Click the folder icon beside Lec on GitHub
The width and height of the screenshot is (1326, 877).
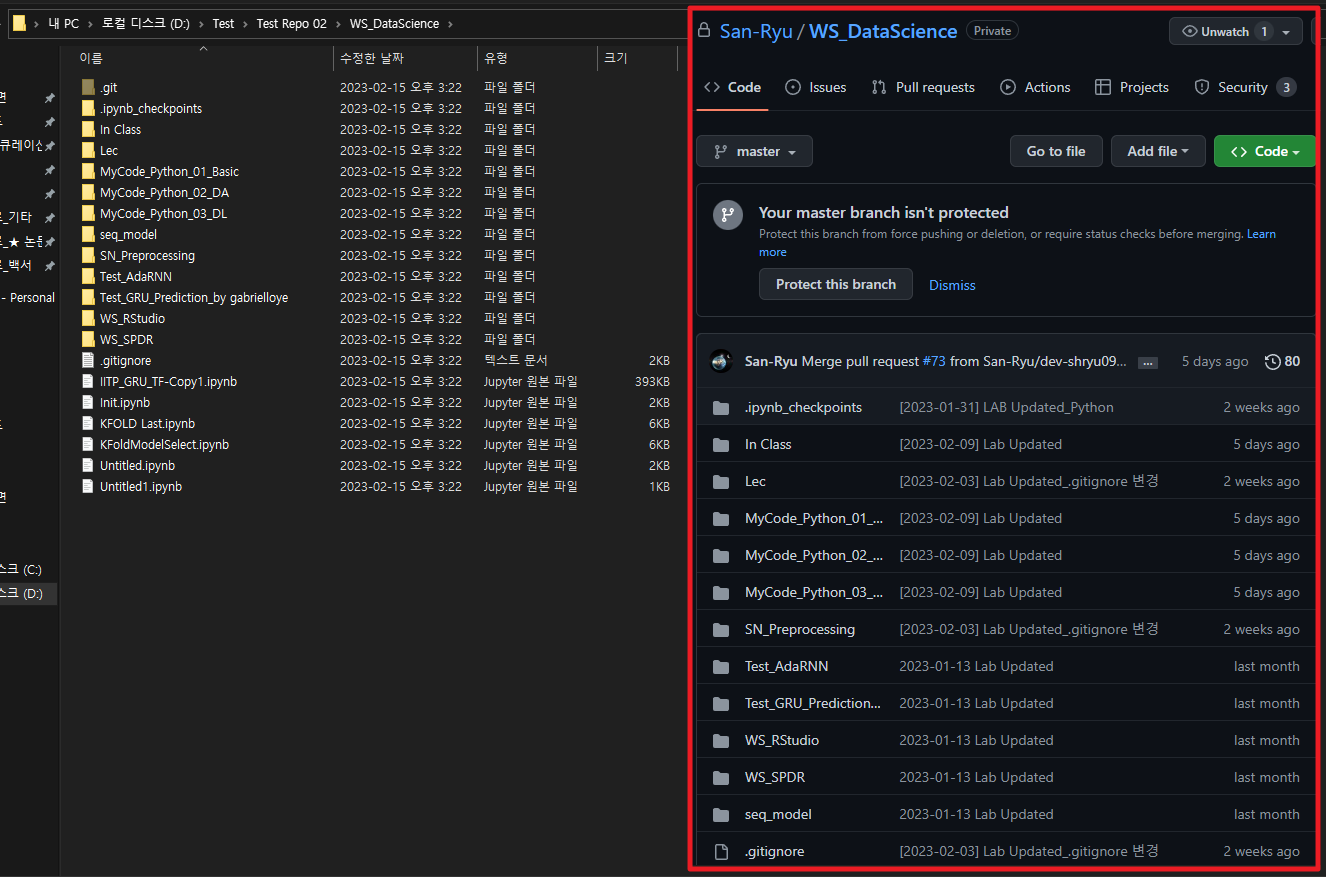pos(721,481)
